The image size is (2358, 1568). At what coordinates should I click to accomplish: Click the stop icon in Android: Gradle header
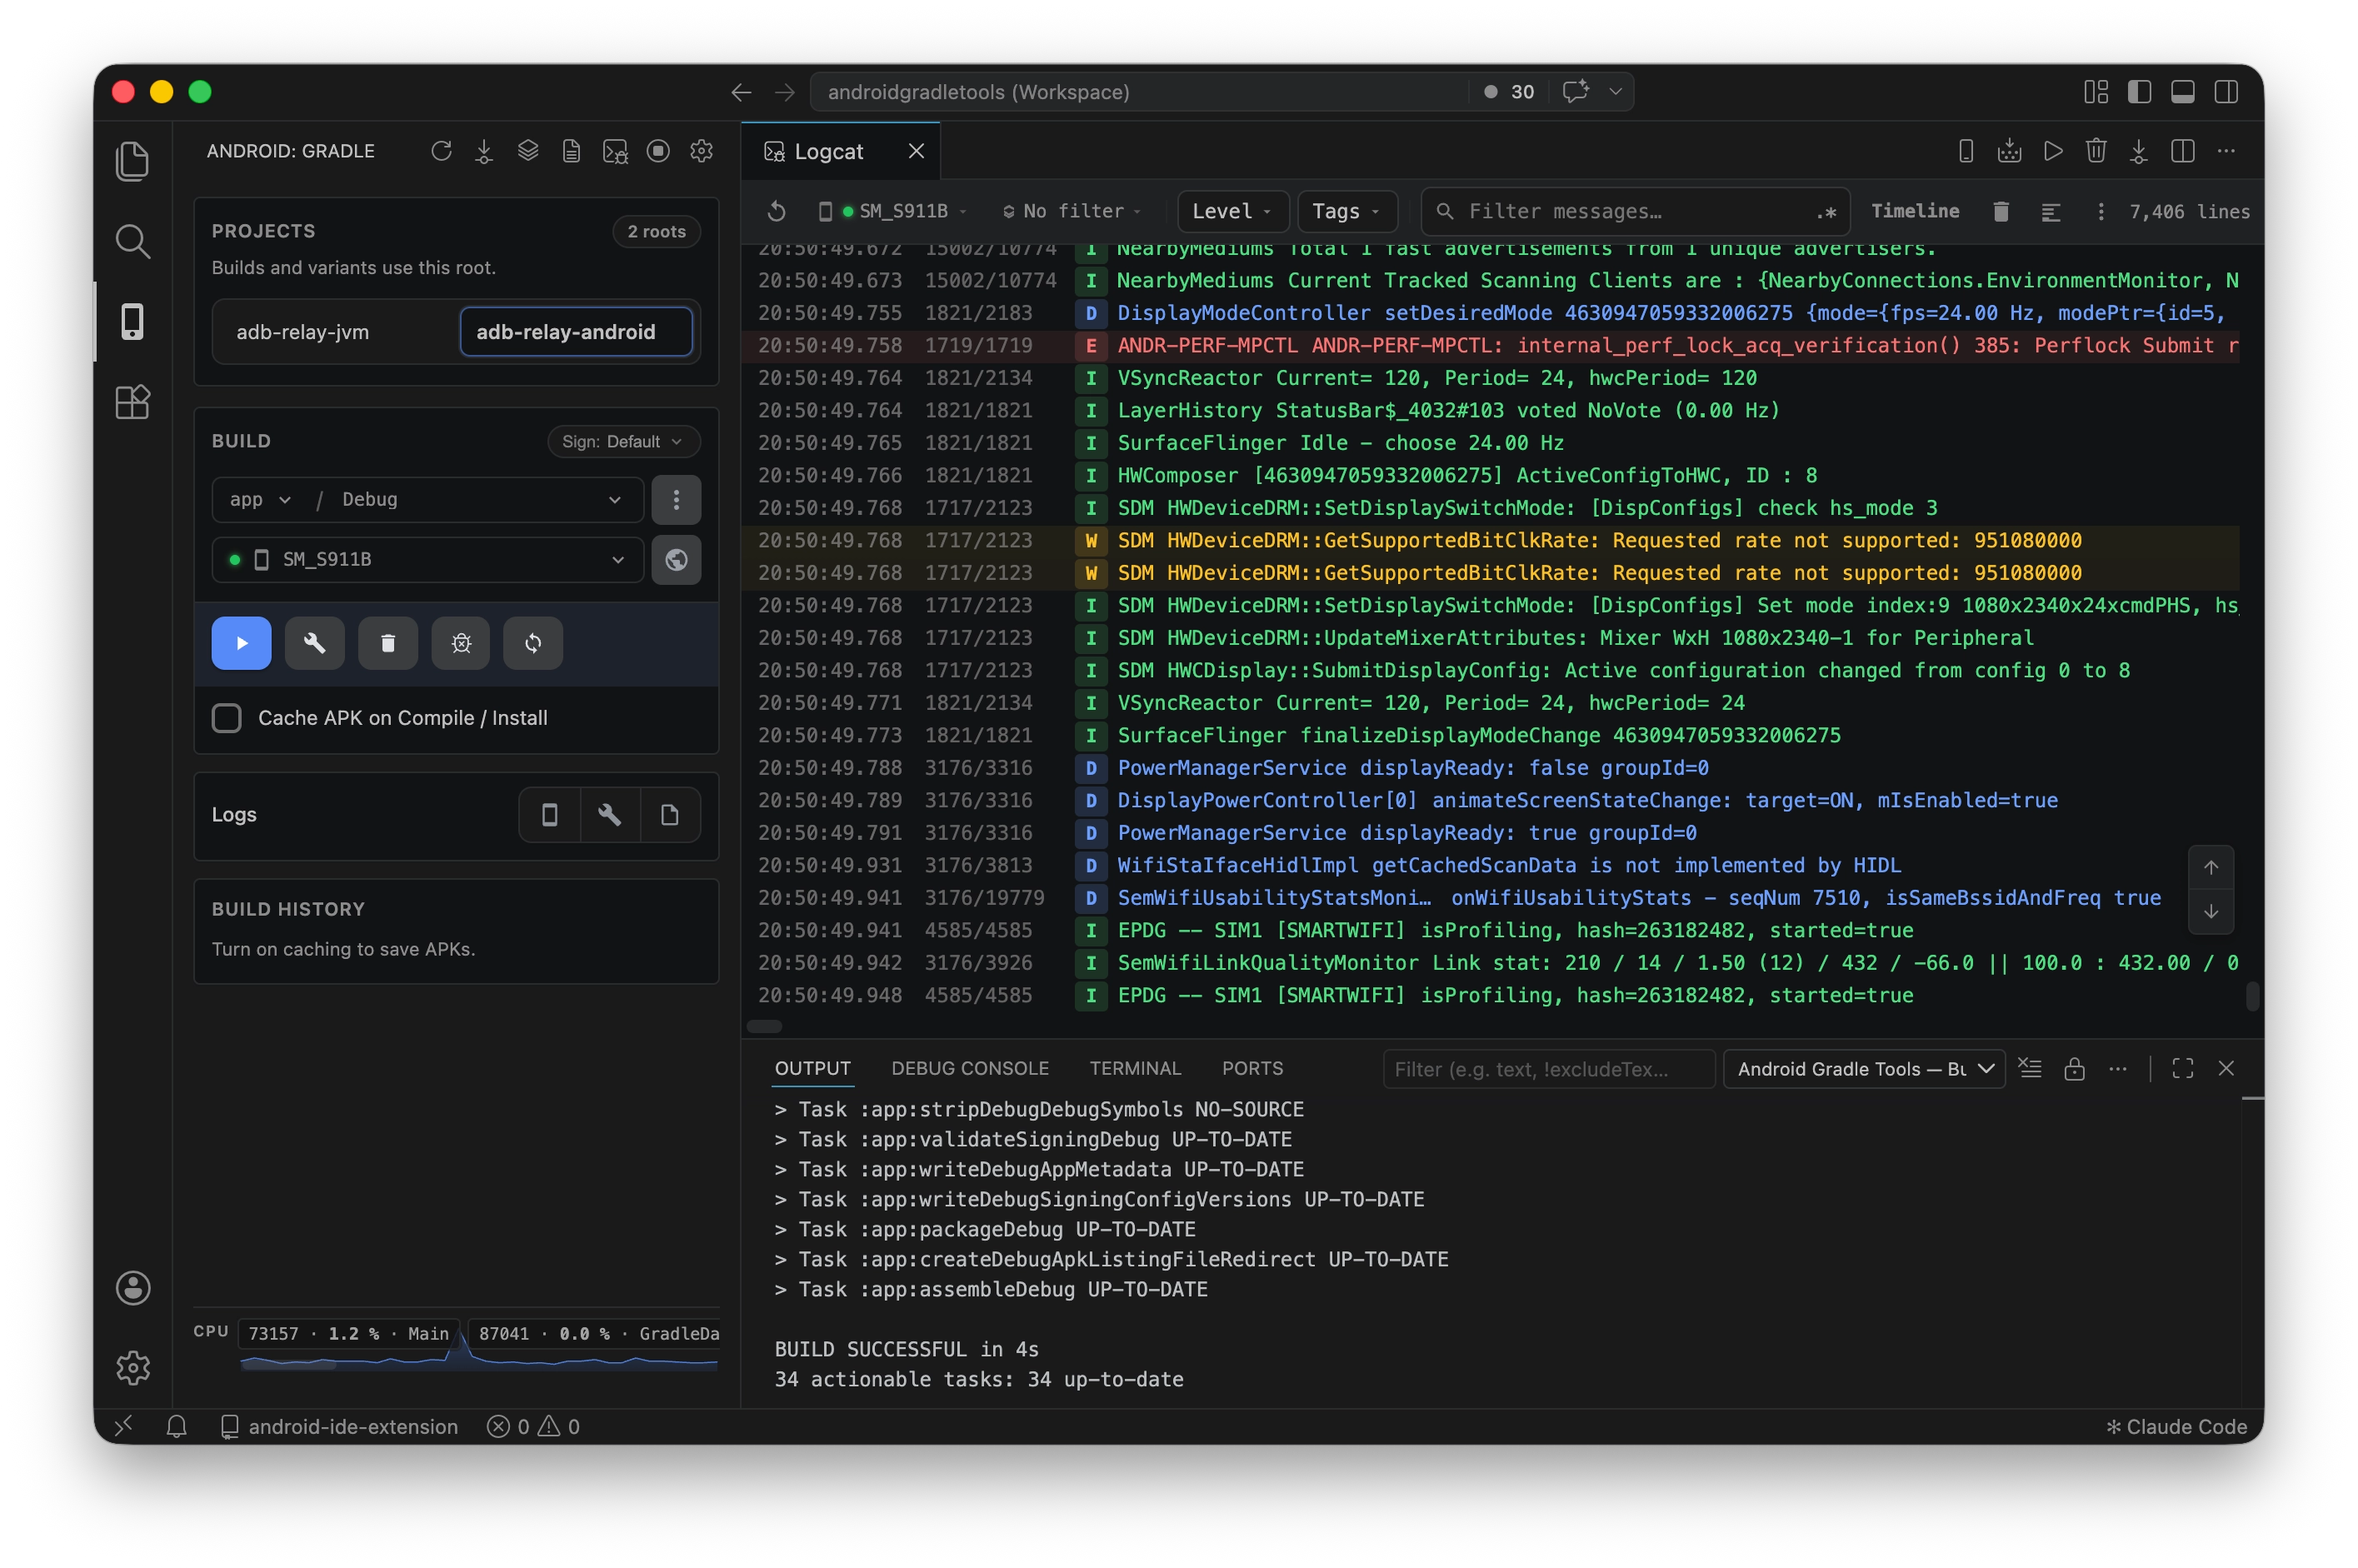(658, 151)
